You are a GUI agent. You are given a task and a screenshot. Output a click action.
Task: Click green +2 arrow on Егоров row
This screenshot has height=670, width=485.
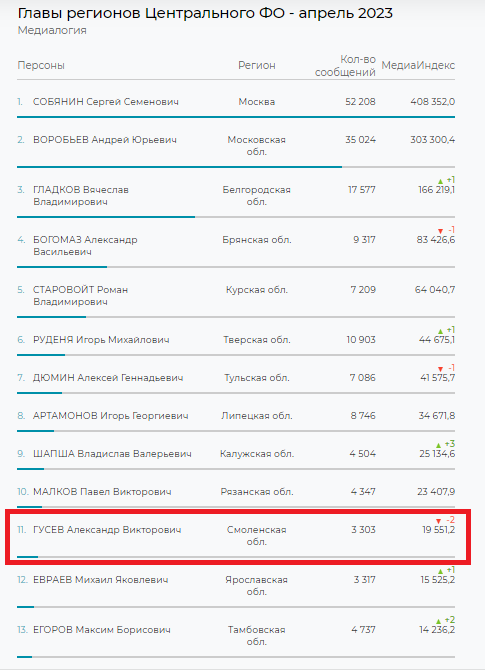(x=438, y=621)
